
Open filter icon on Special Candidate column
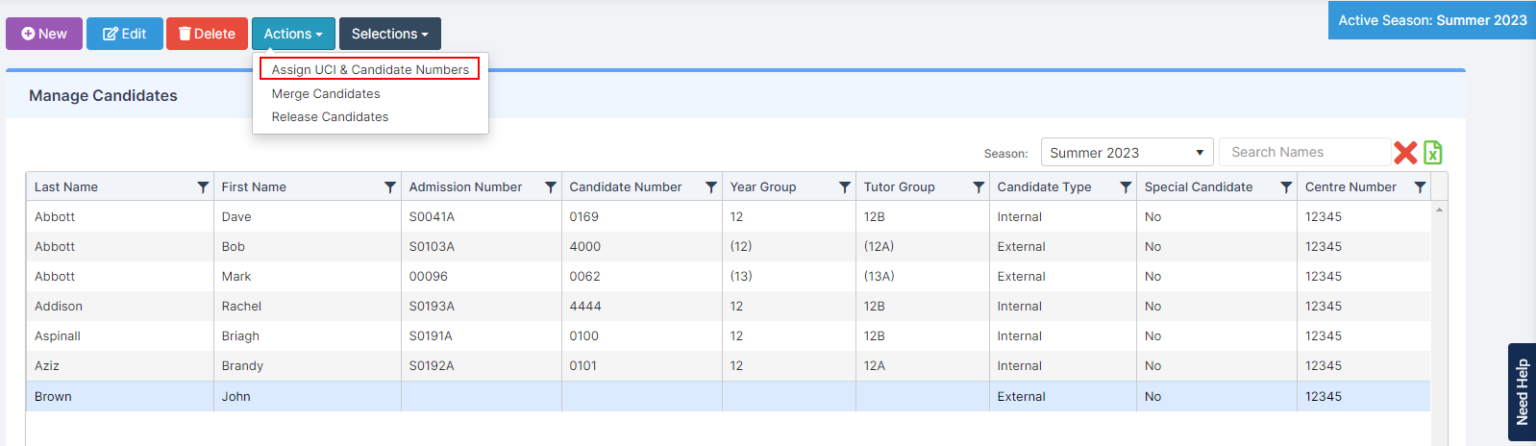coord(1286,187)
